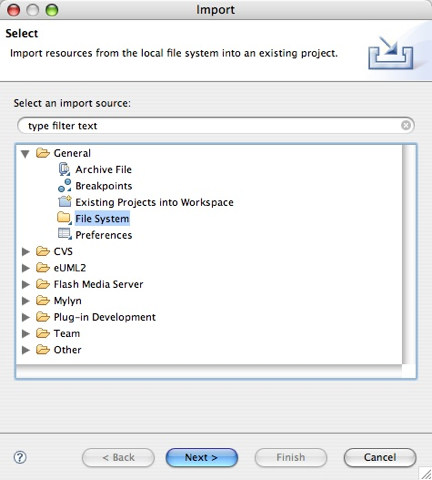
Task: Click the File System folder icon
Action: click(64, 218)
